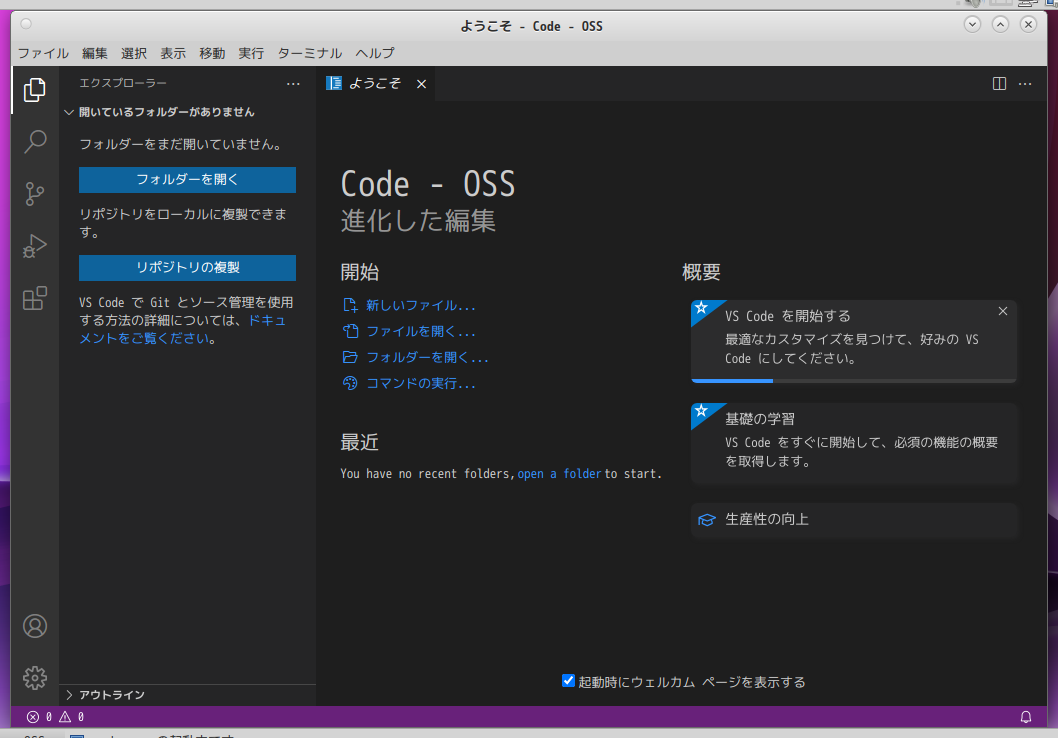Open the Explorer view in activity bar
The height and width of the screenshot is (738, 1058).
click(34, 90)
